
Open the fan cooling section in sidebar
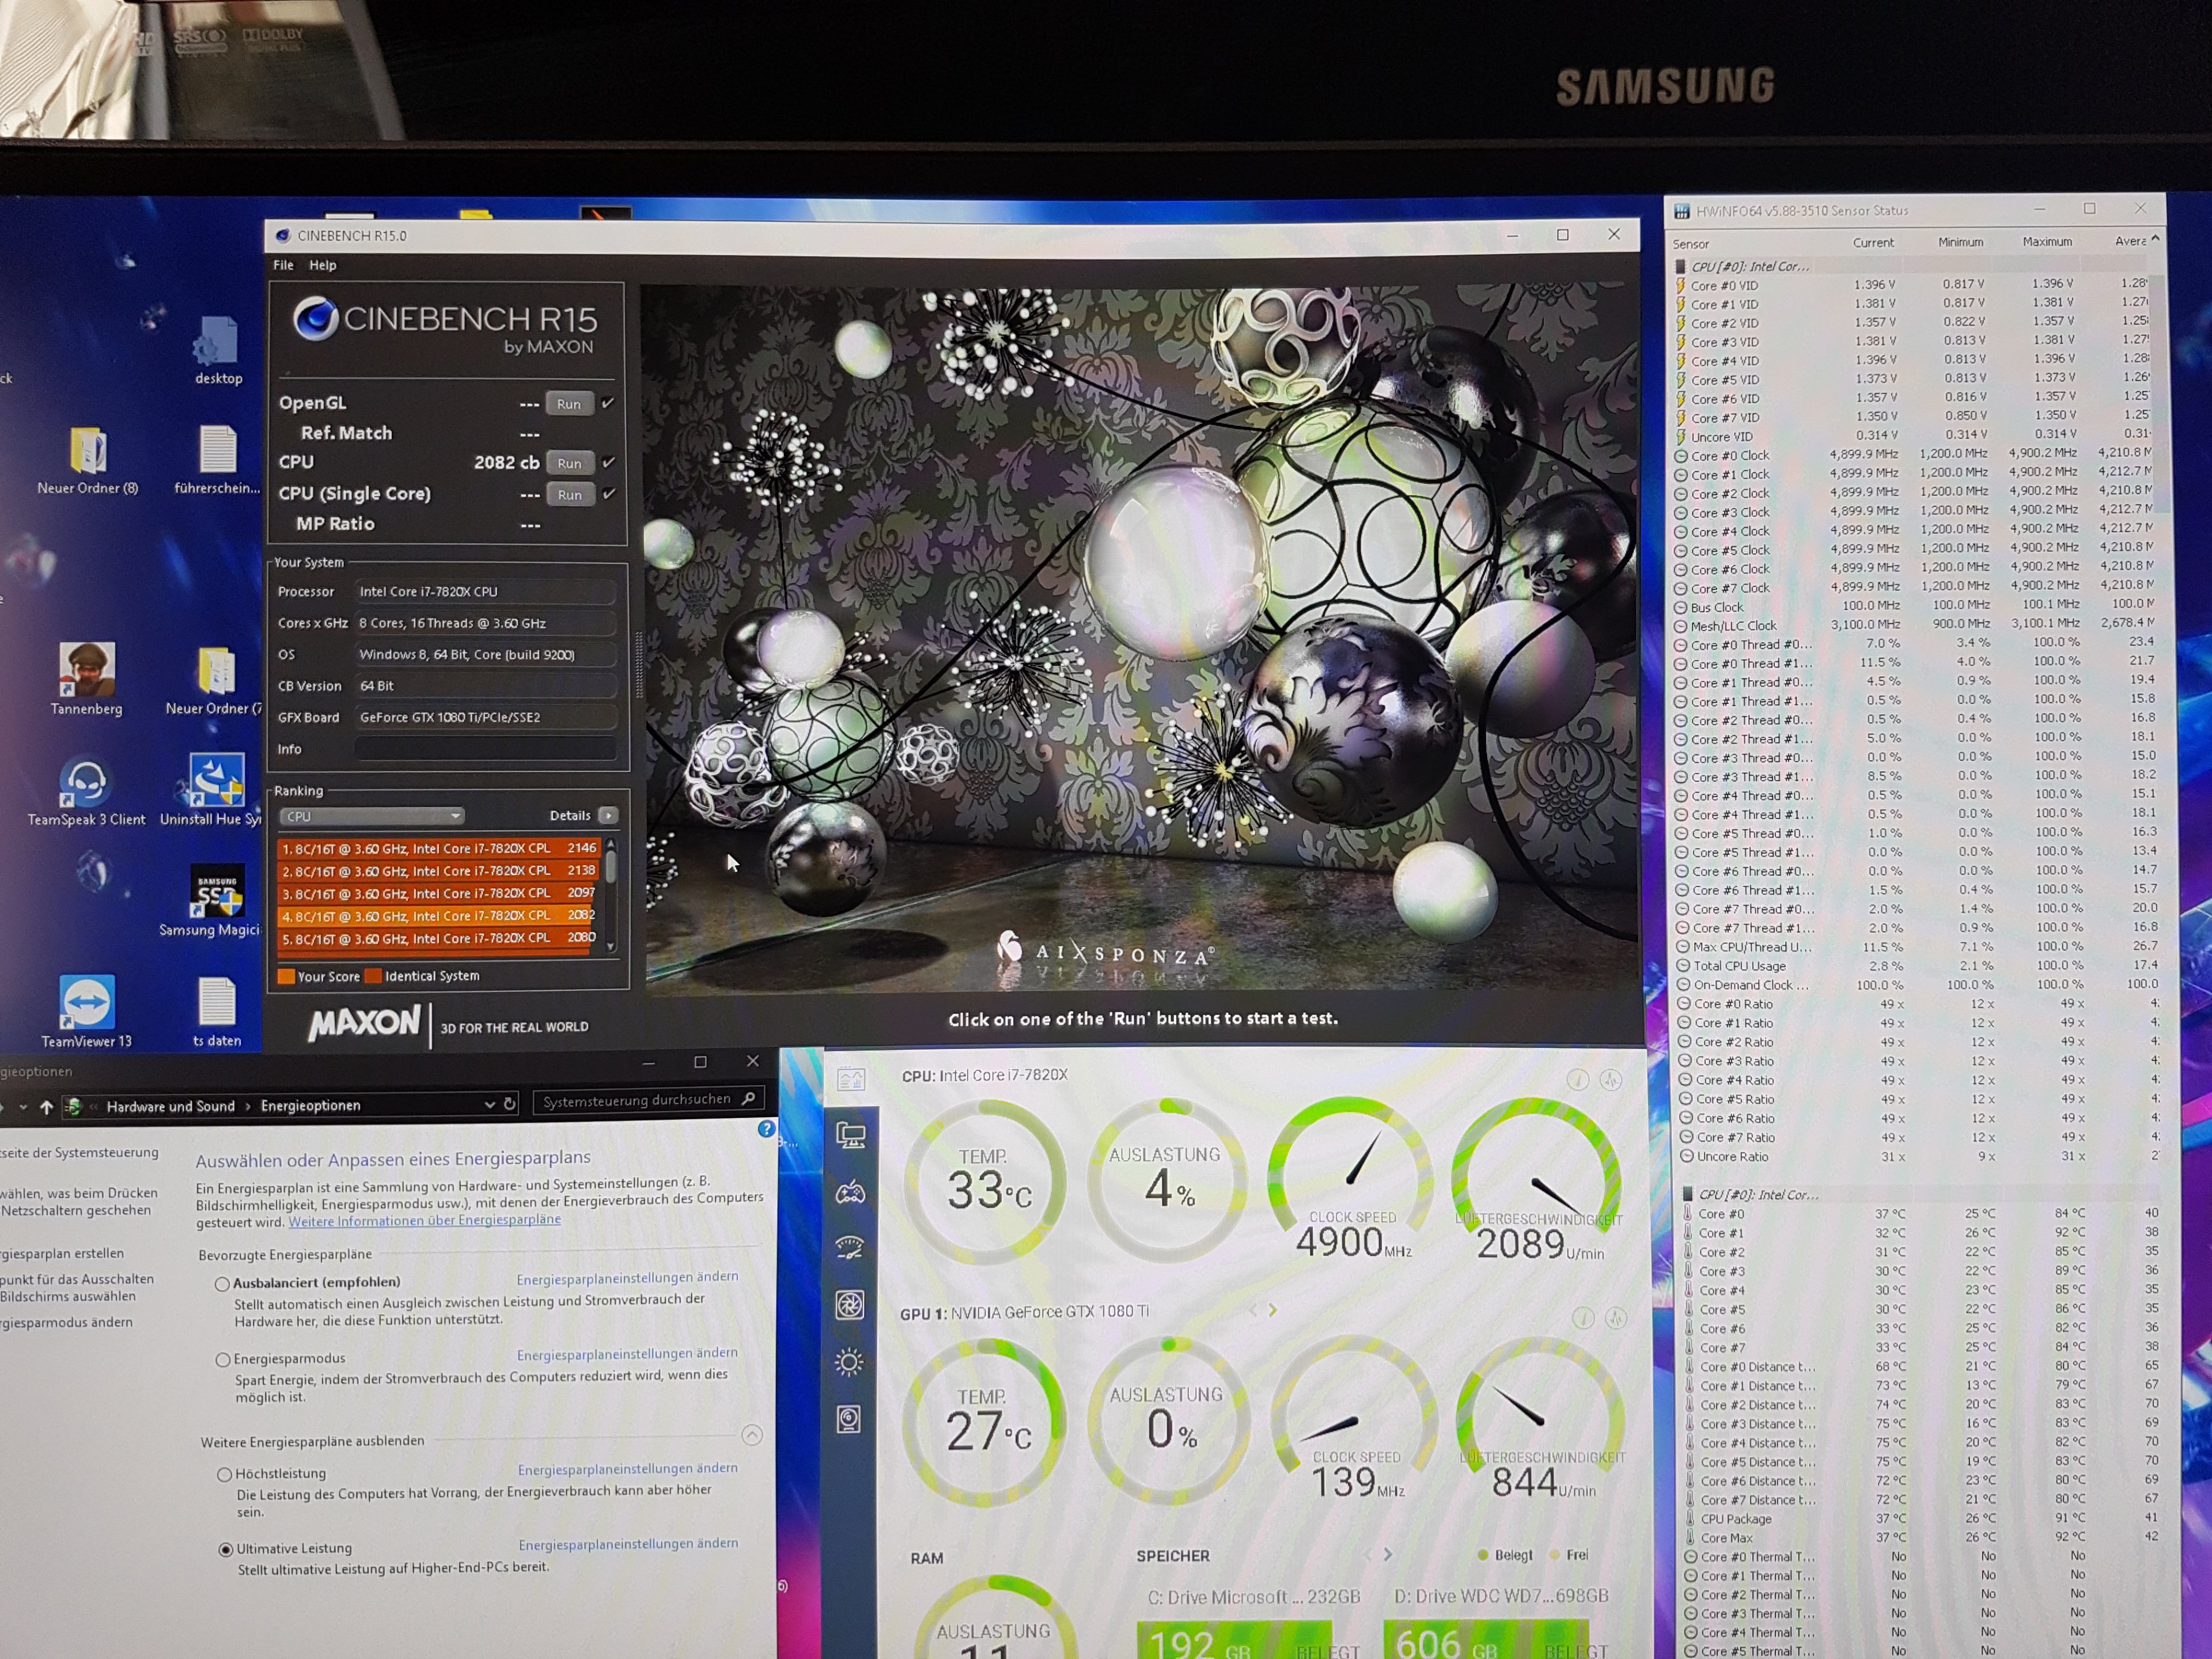(850, 1305)
